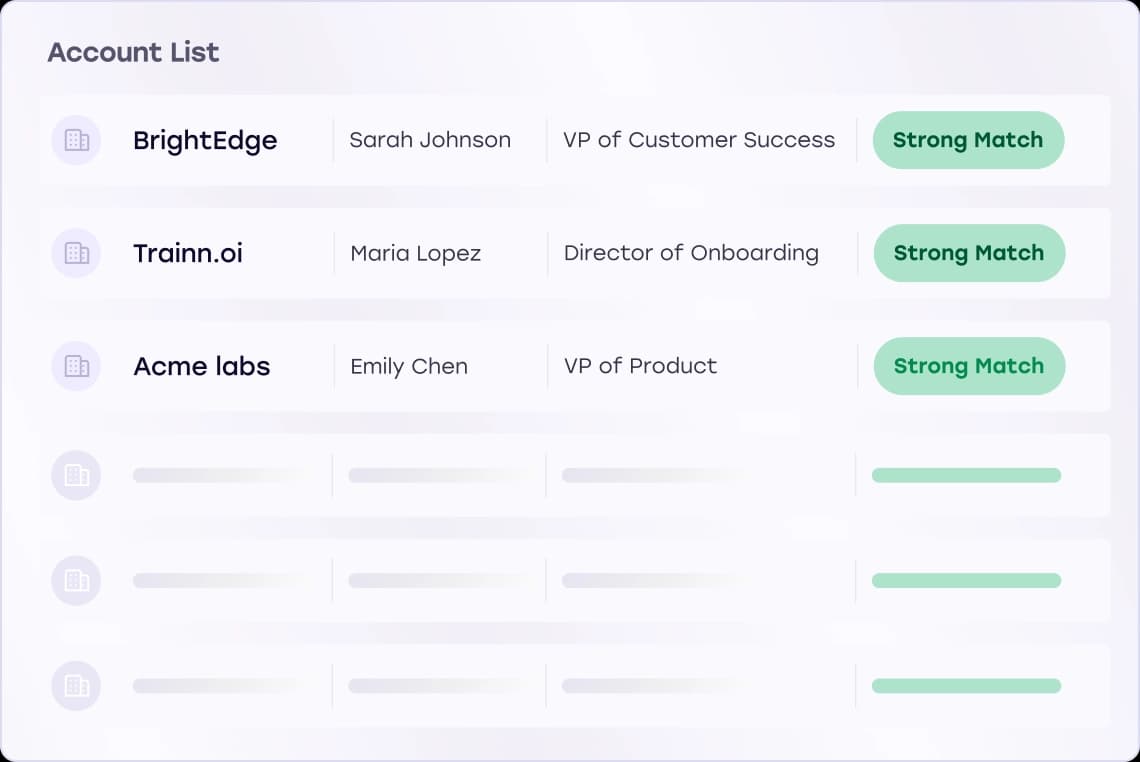Click the Strong Match label for Trainn.oi
1140x762 pixels.
[x=968, y=253]
